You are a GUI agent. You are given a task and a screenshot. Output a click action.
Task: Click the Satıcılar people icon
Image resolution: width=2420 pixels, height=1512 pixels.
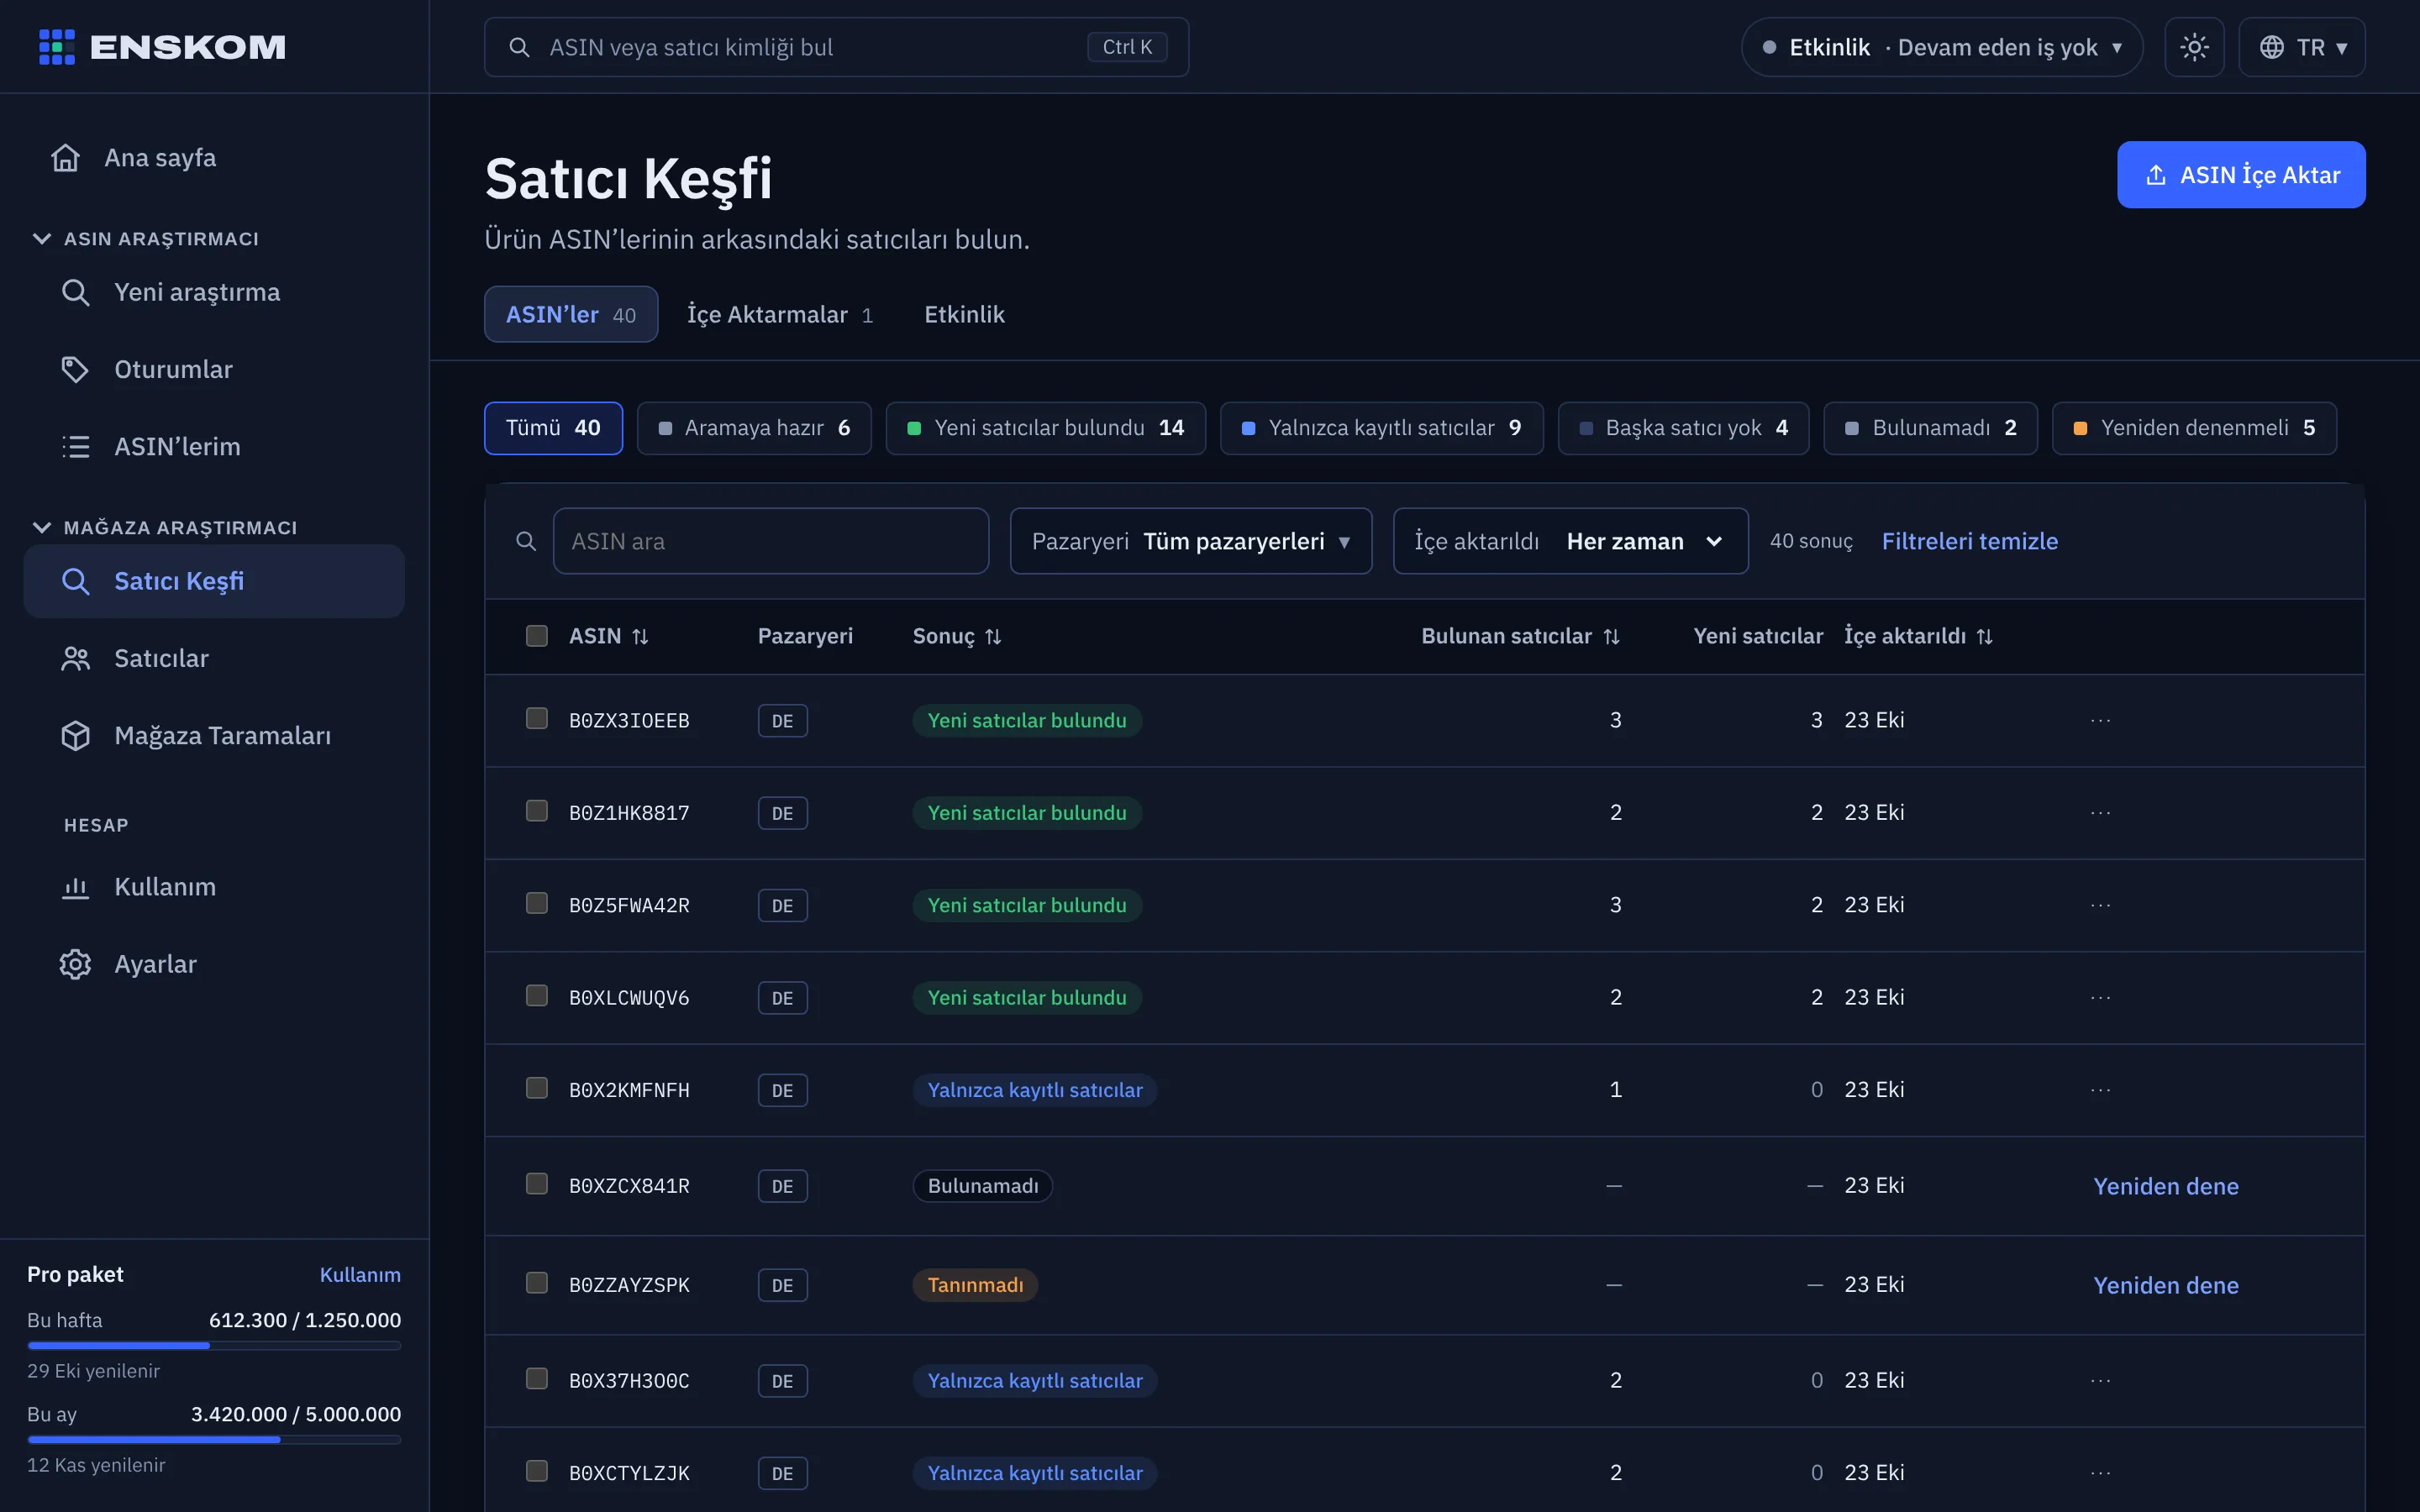point(75,658)
